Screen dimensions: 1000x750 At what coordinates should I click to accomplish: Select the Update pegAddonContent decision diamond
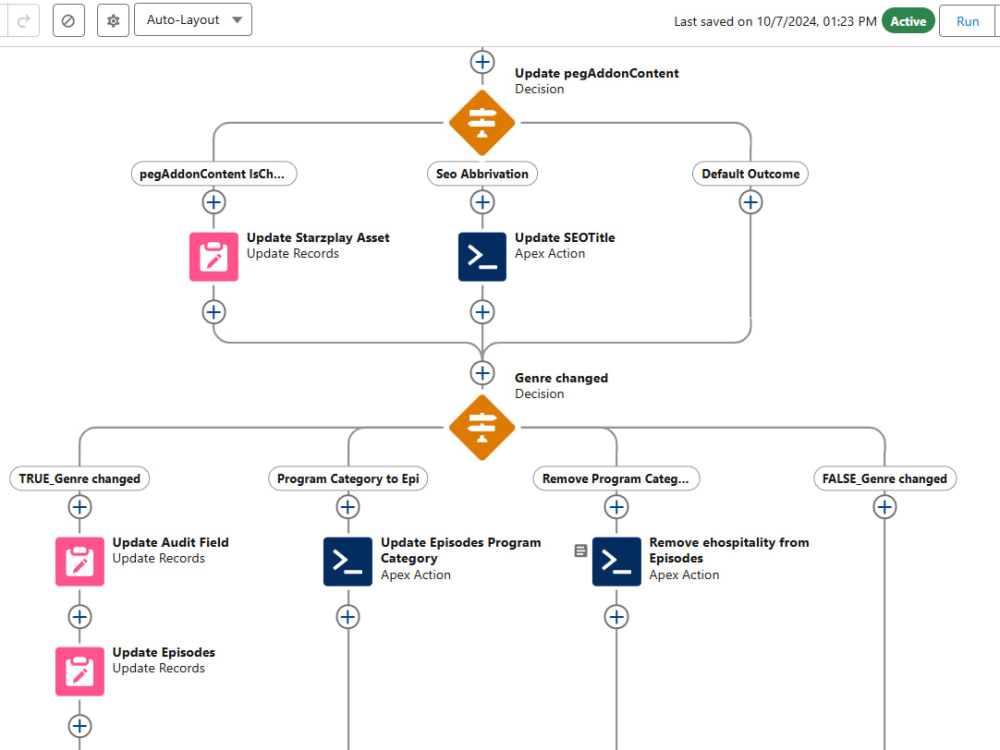482,122
